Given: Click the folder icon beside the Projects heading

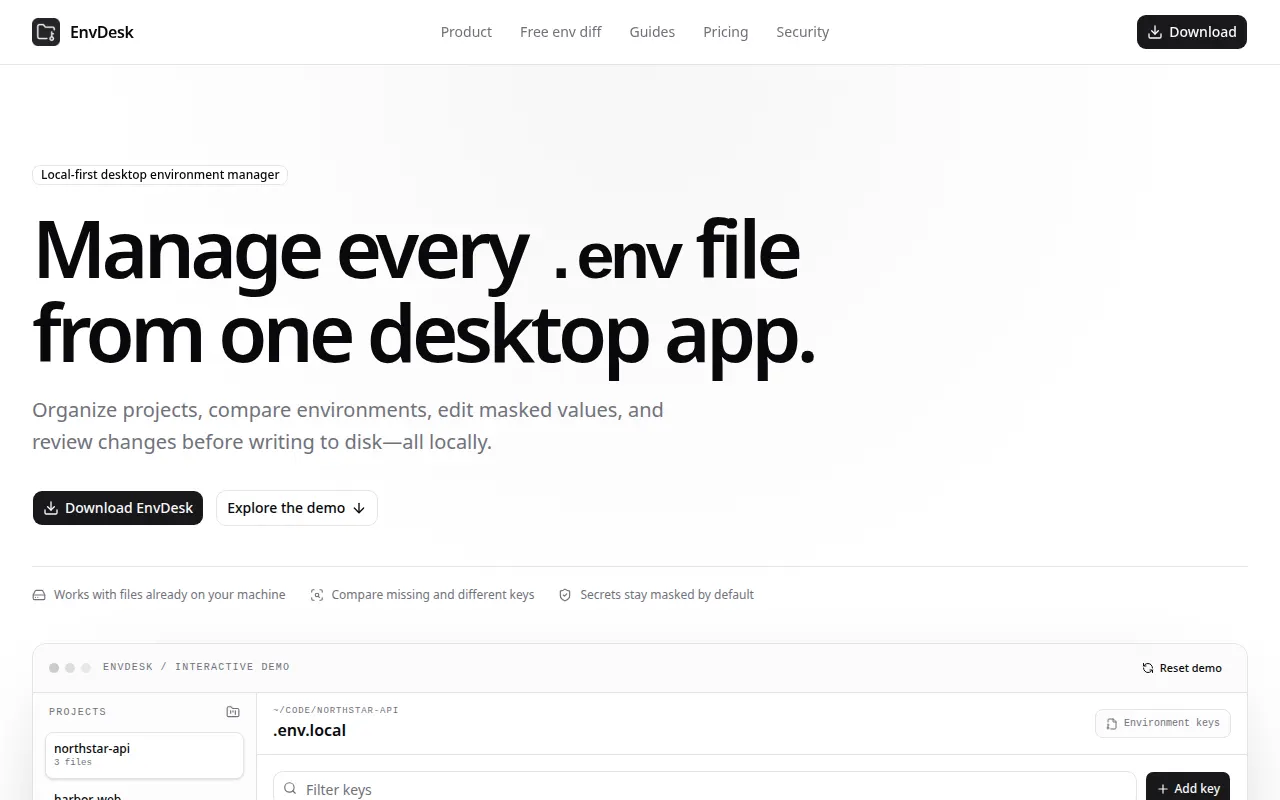Looking at the screenshot, I should [233, 712].
